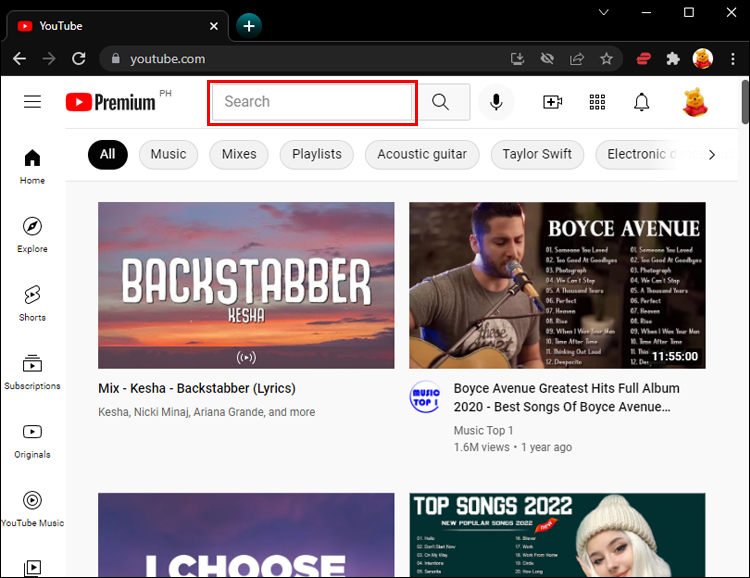Open the YouTube apps grid

597,102
